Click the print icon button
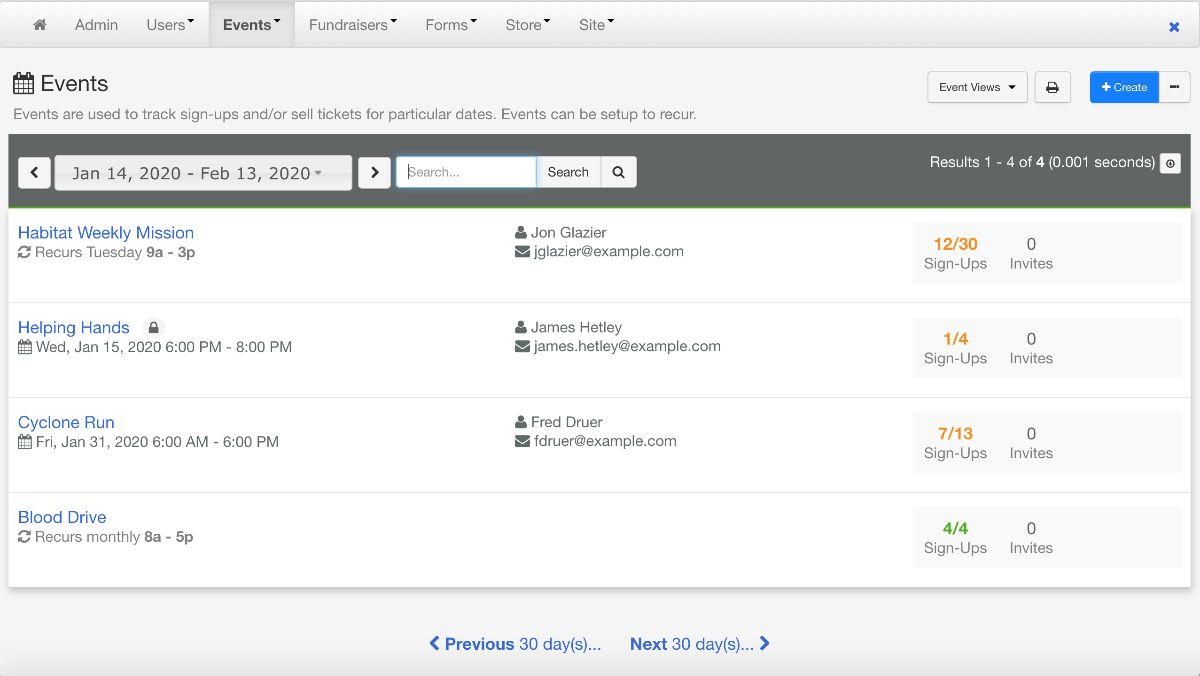1200x676 pixels. [1052, 87]
